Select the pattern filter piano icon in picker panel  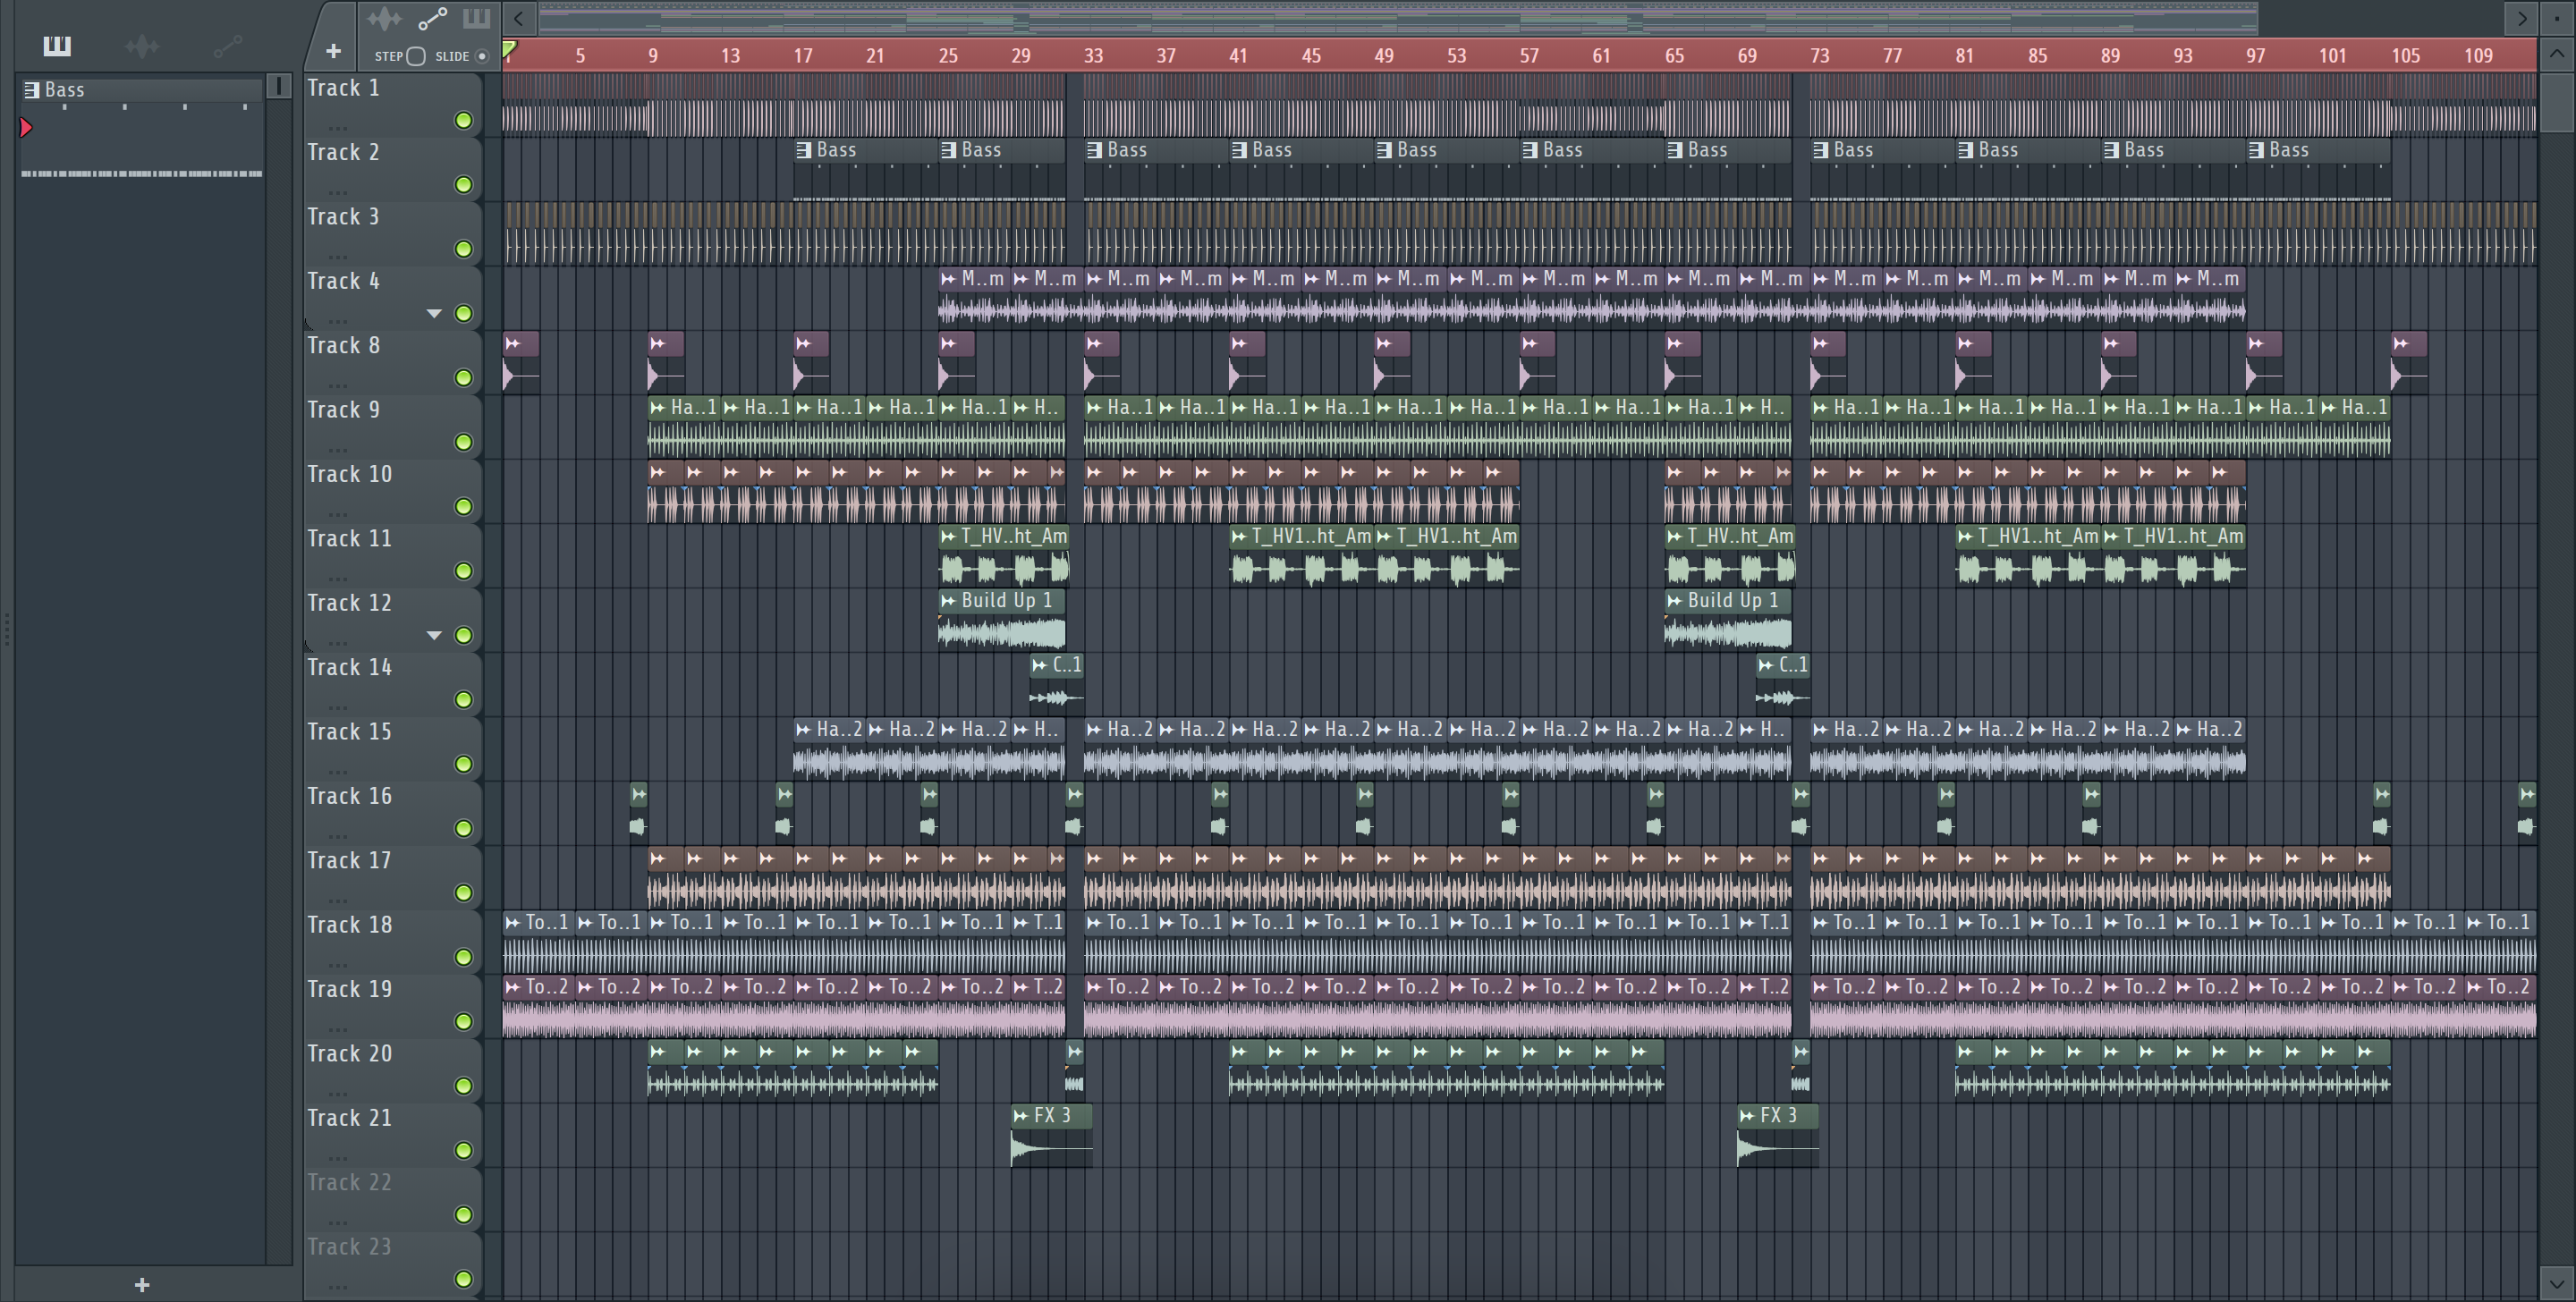(x=57, y=45)
